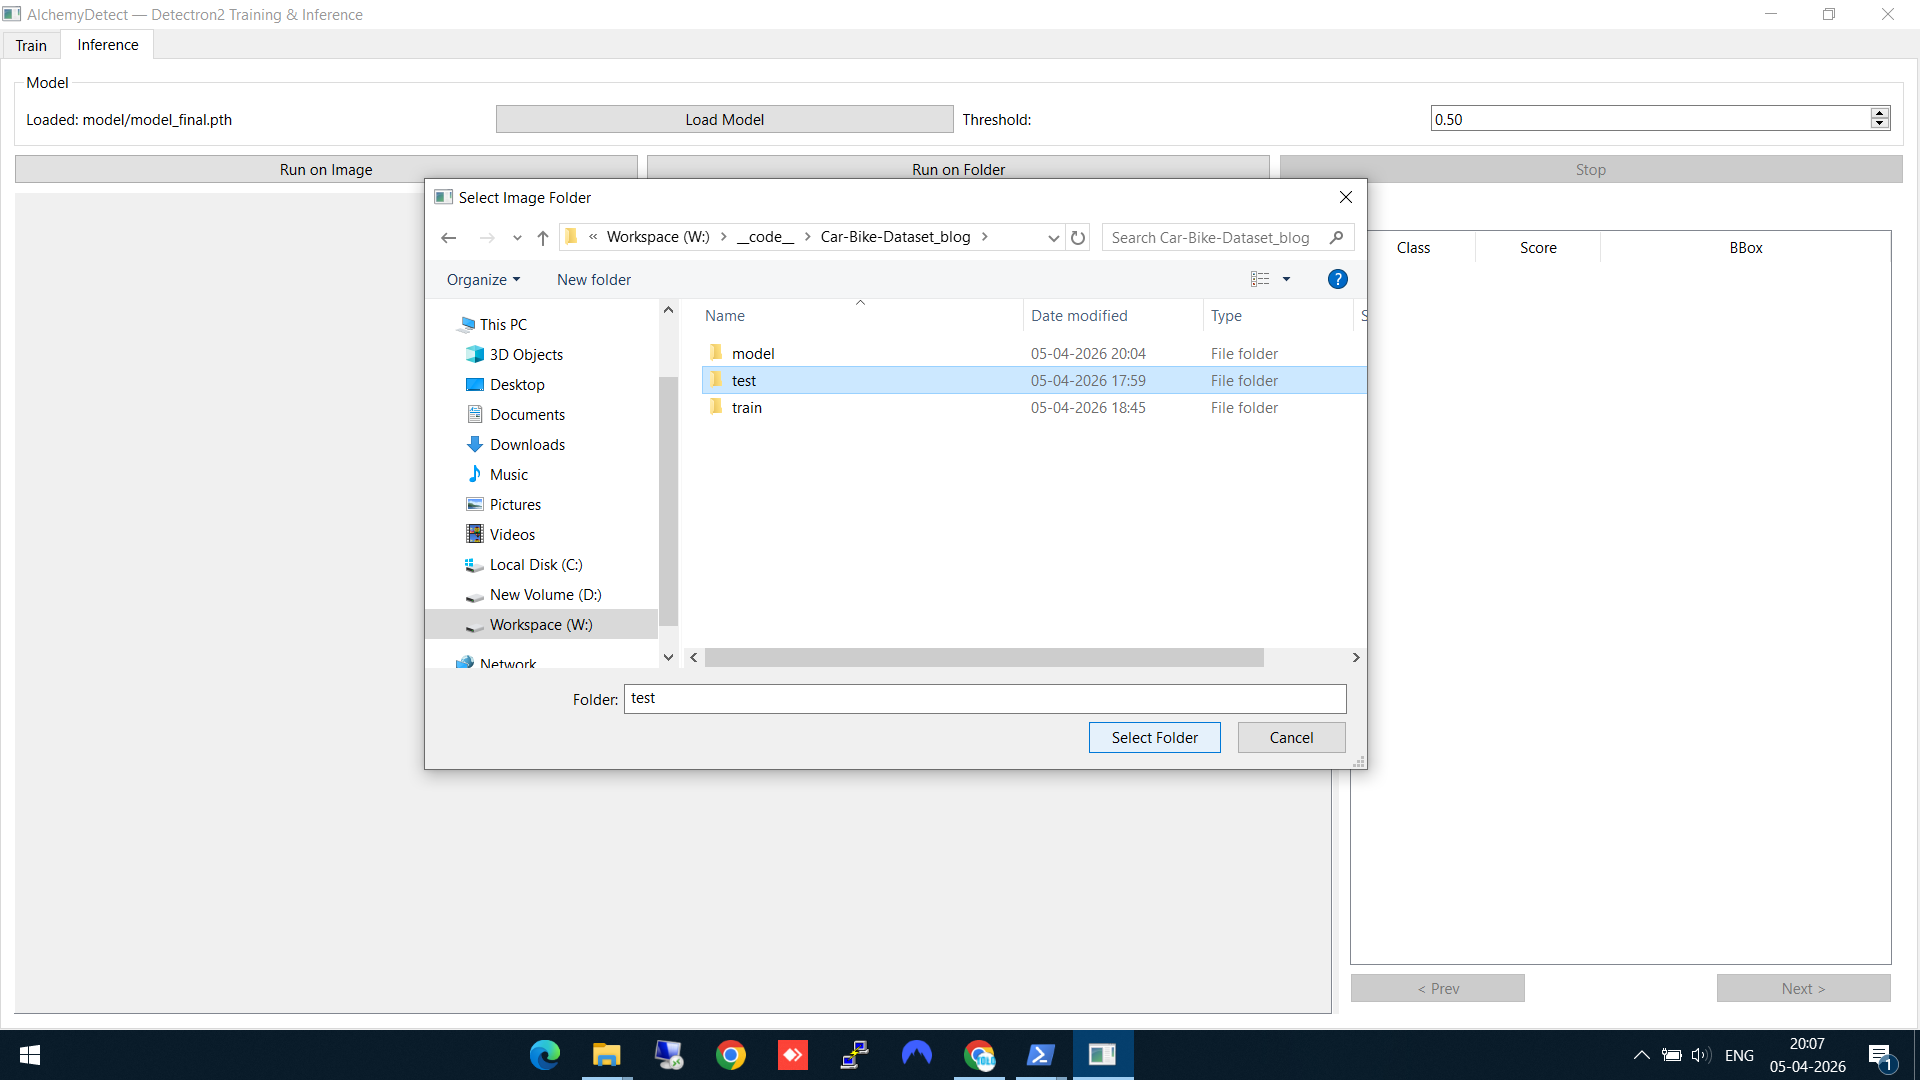Open AnyDesk from the taskbar
This screenshot has width=1920, height=1080.
pyautogui.click(x=793, y=1055)
